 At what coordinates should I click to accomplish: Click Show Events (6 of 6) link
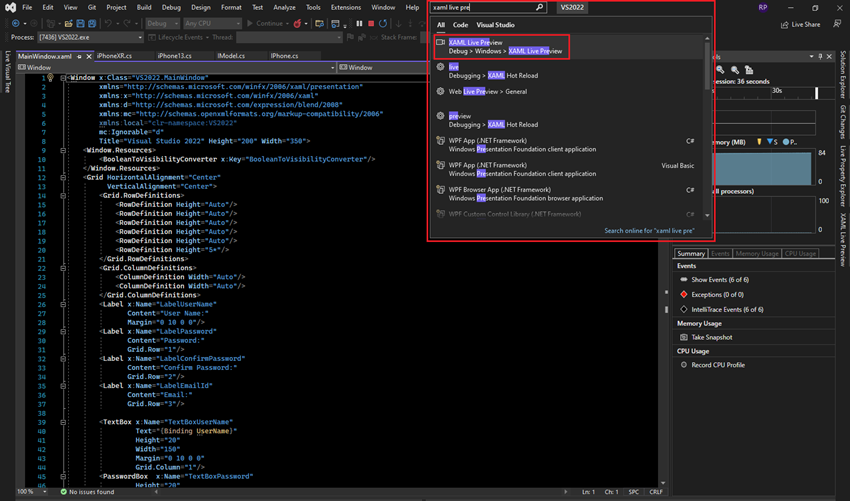click(x=720, y=280)
